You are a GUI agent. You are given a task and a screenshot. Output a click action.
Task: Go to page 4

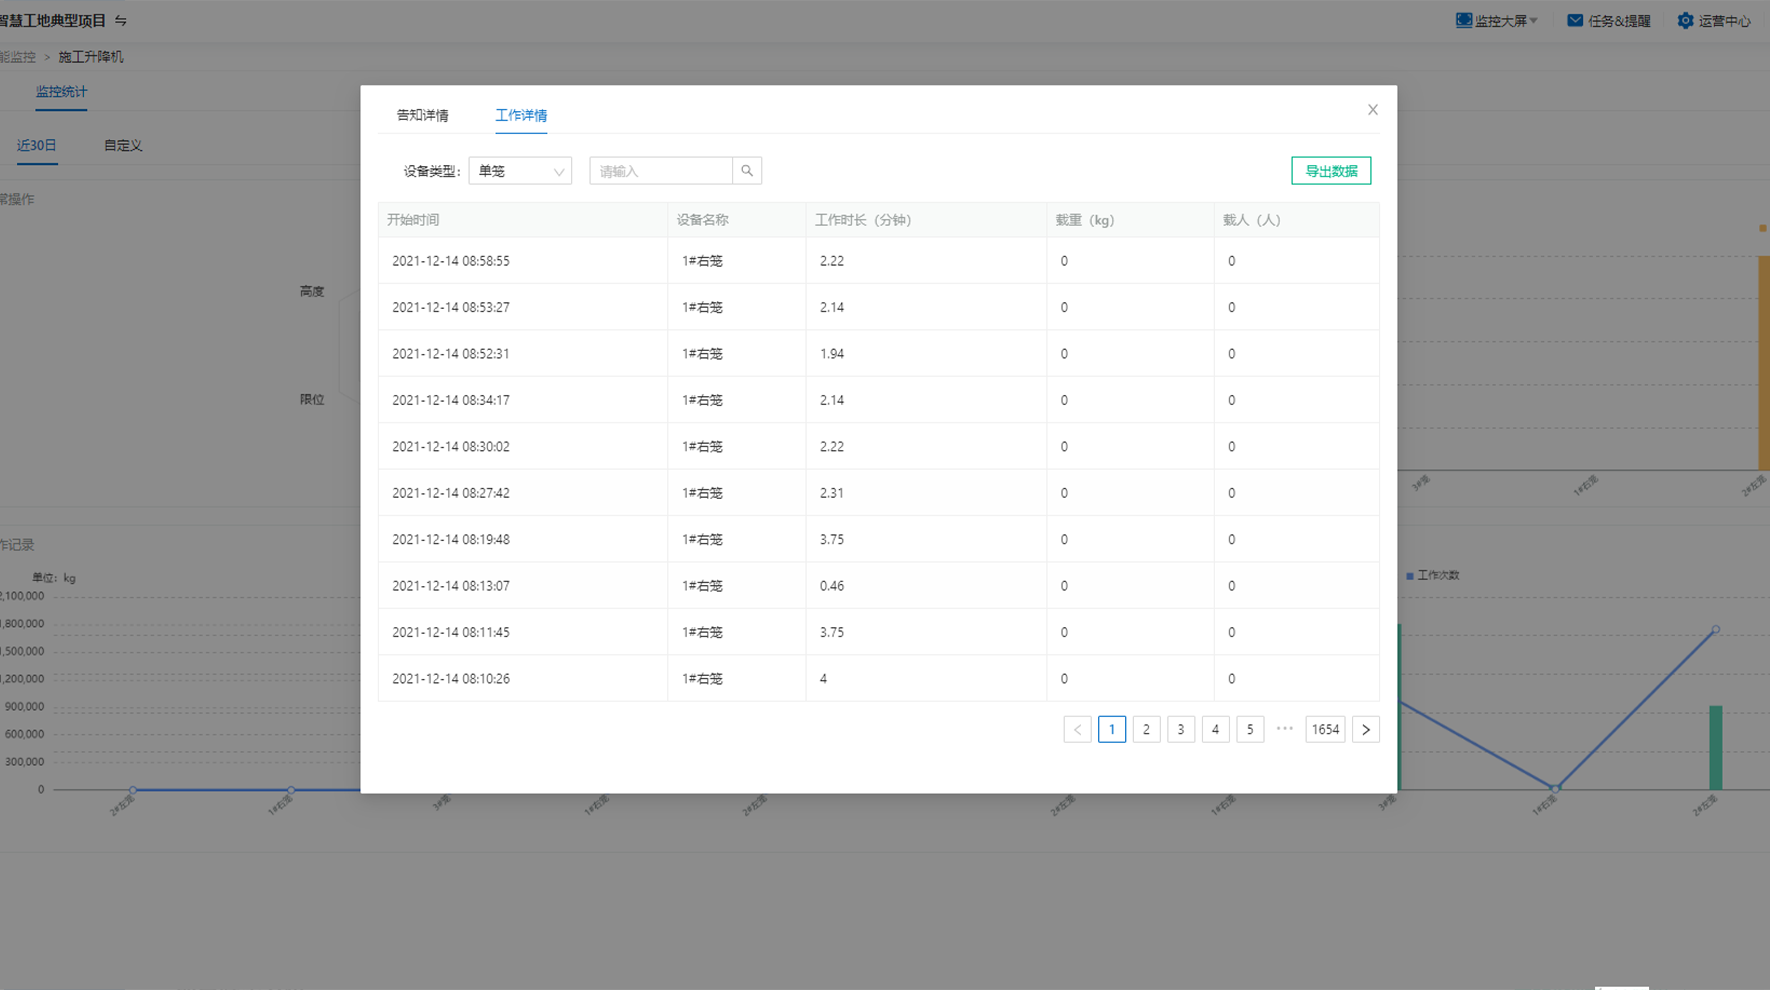1215,729
